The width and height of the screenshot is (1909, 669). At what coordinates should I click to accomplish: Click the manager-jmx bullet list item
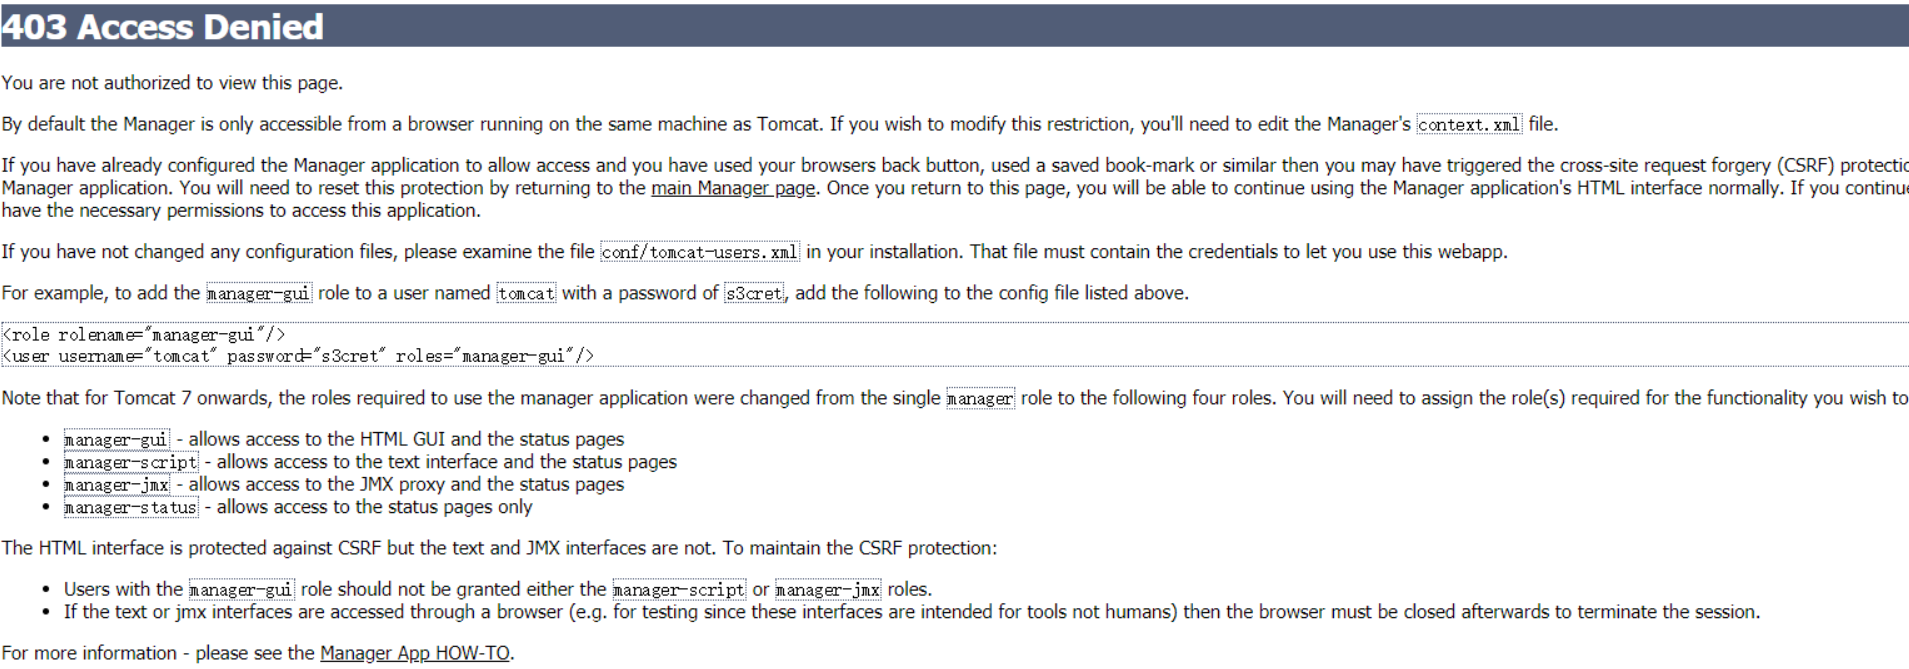(x=344, y=485)
